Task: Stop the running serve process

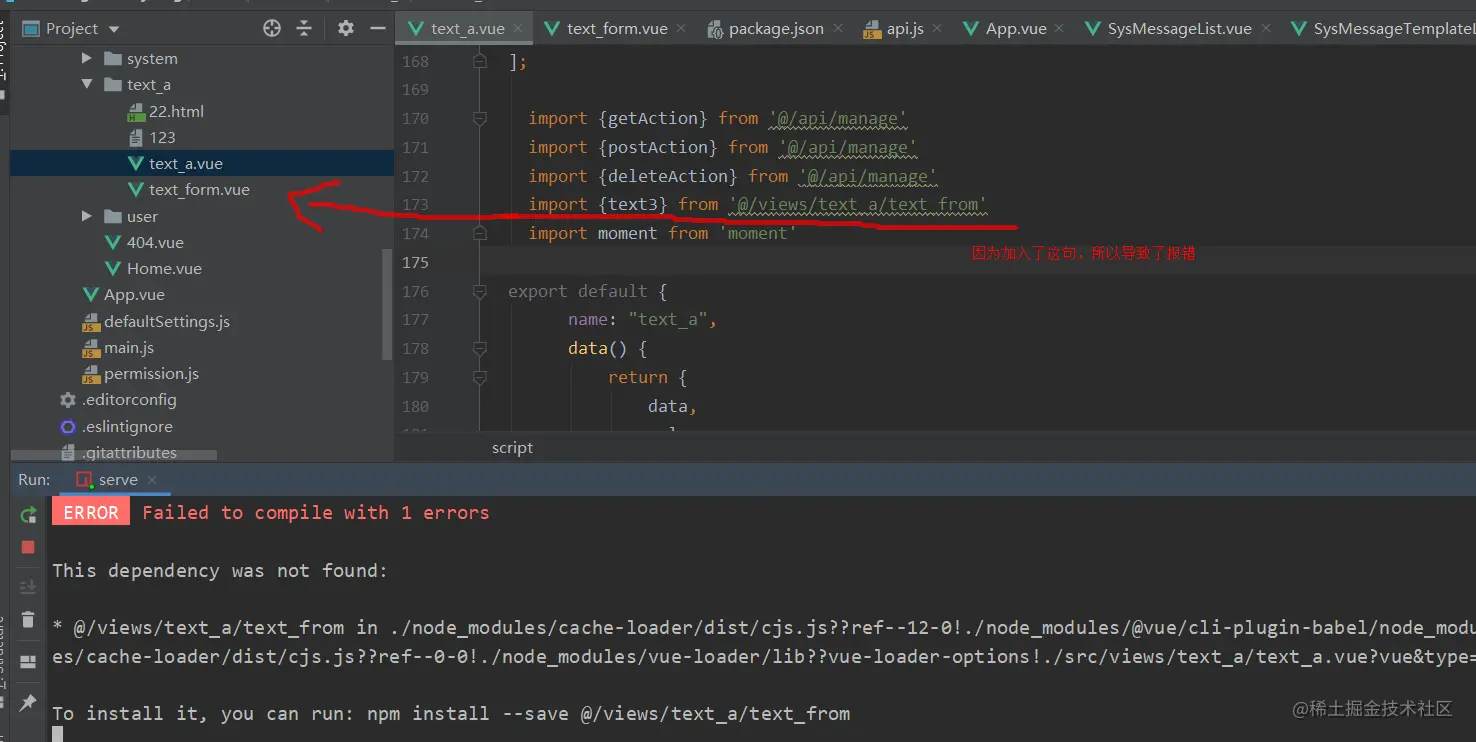Action: (x=28, y=547)
